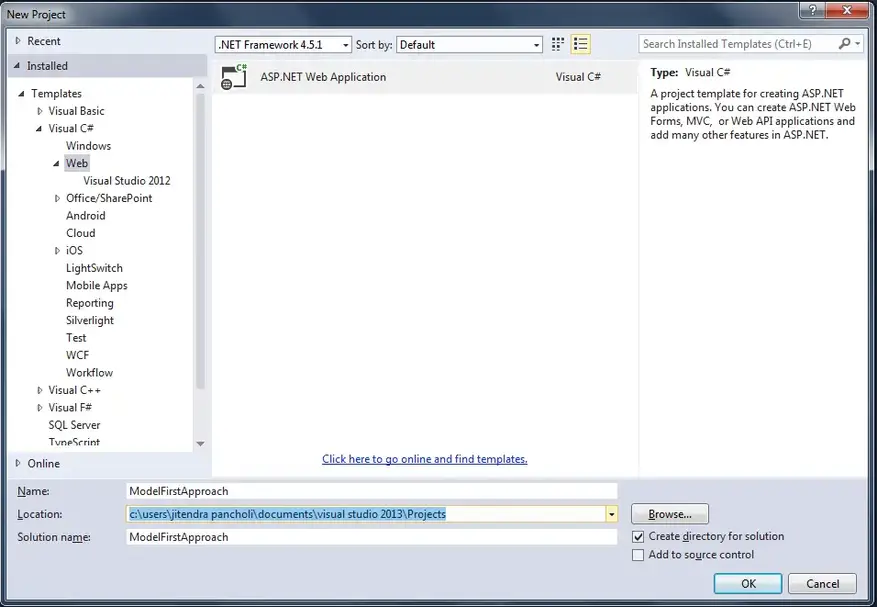Expand the Online section
This screenshot has height=607, width=877.
tap(18, 463)
